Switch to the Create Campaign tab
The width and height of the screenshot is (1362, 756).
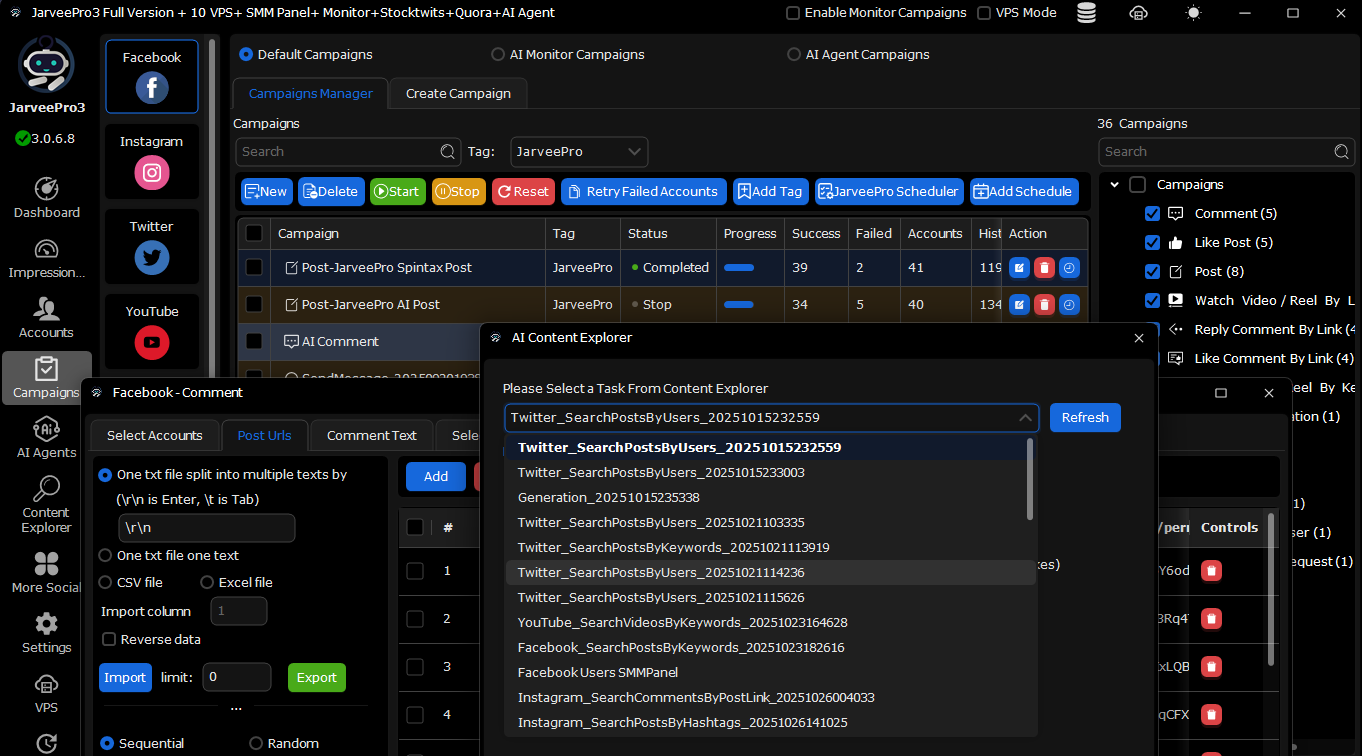tap(458, 93)
